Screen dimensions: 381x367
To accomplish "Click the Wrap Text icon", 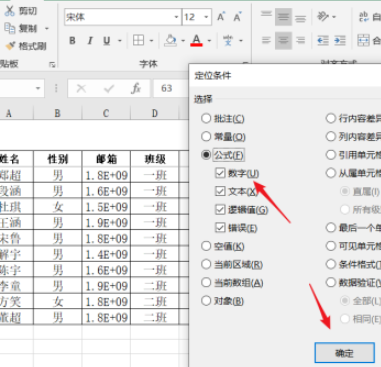I will pos(364,17).
